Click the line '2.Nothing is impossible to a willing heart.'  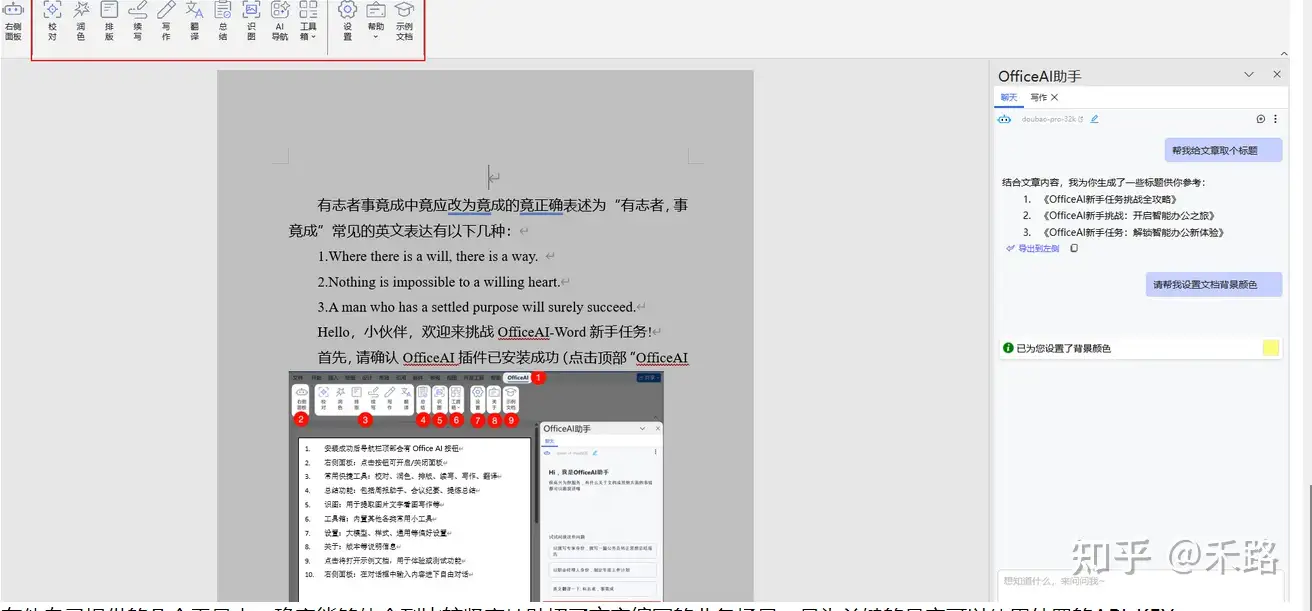439,282
